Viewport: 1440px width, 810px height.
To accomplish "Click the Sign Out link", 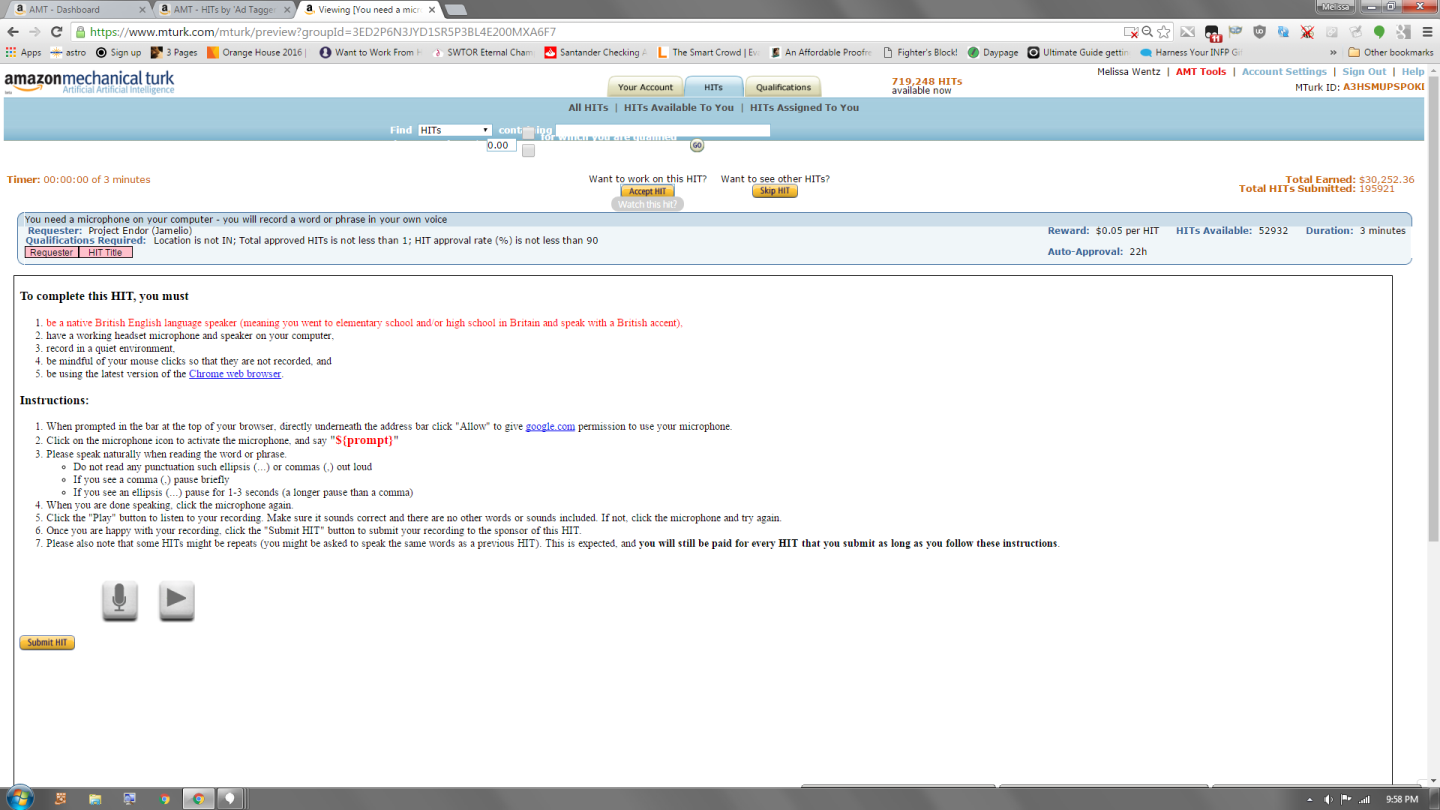I will (1364, 72).
